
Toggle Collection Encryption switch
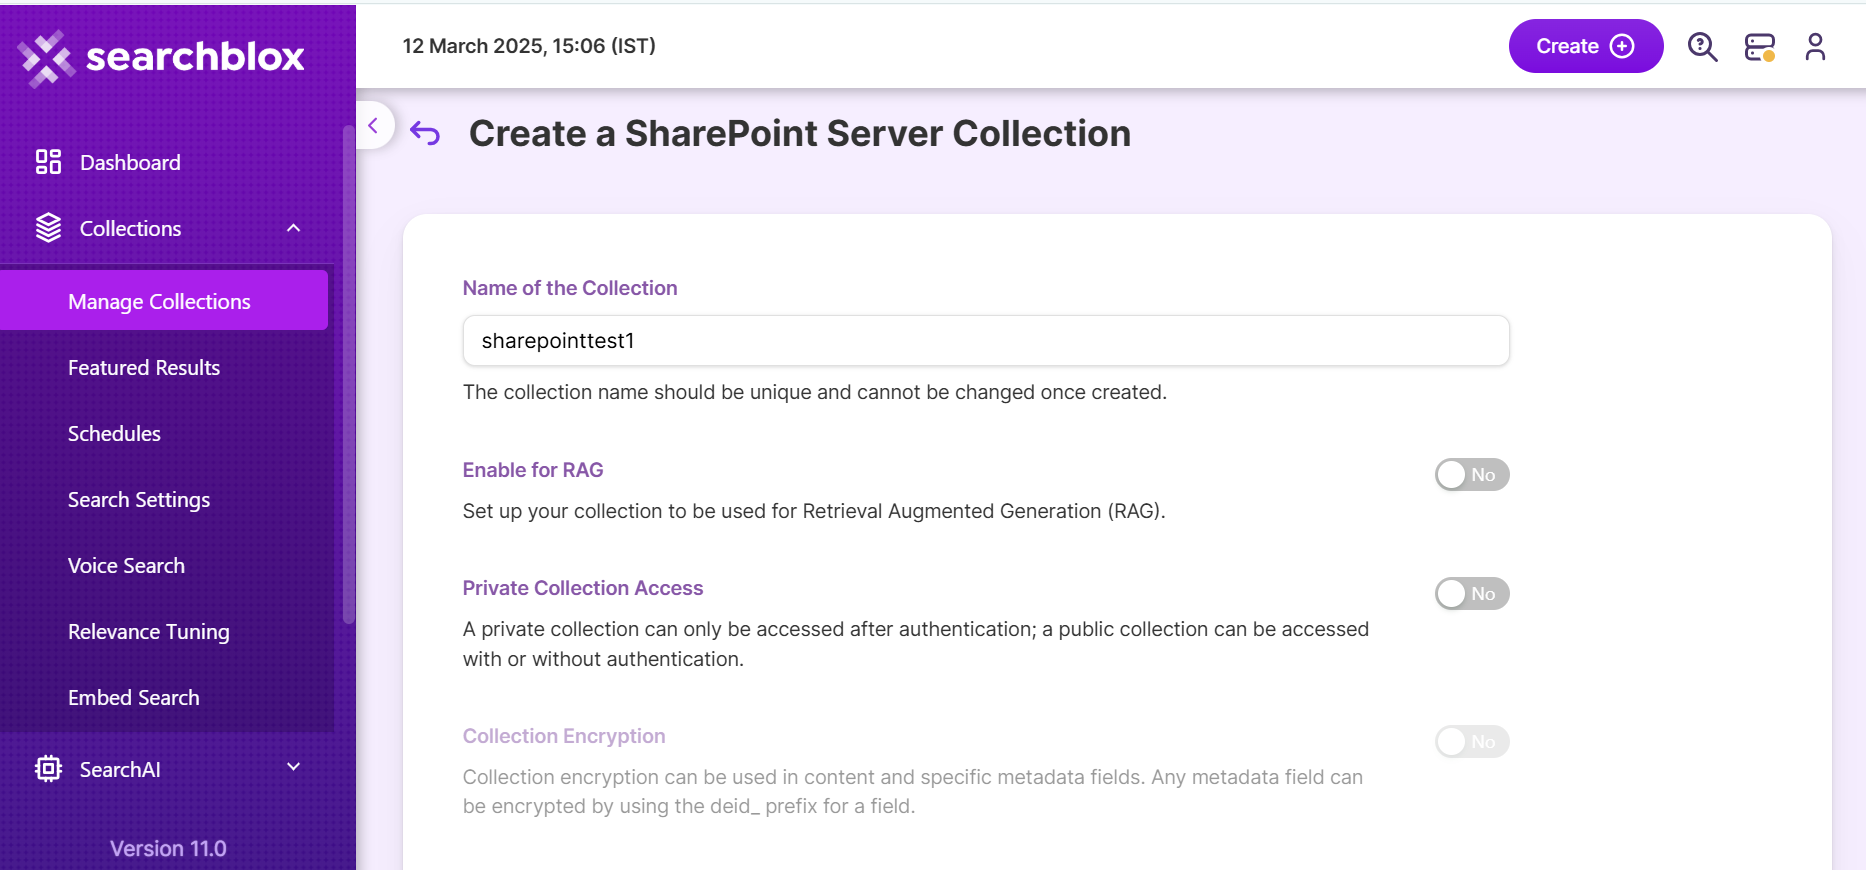pos(1472,742)
